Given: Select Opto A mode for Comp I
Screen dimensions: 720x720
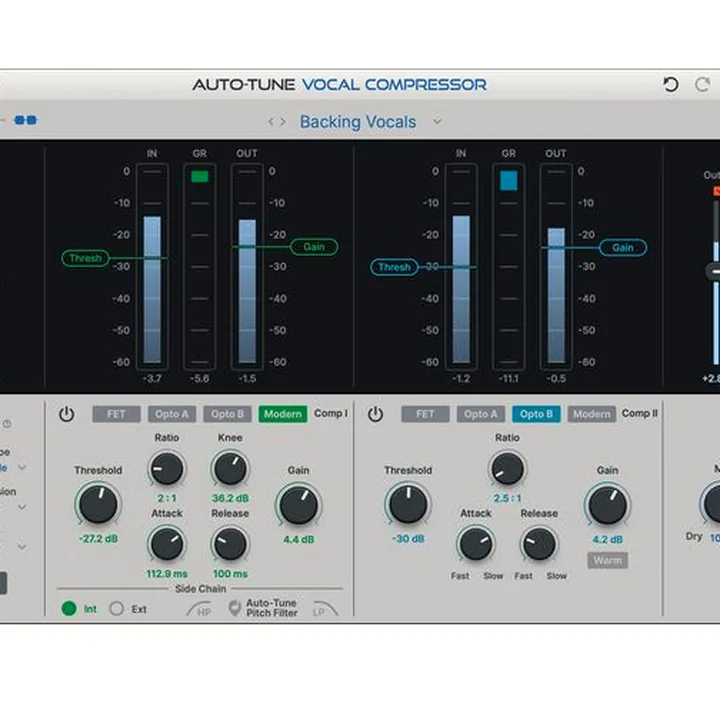Looking at the screenshot, I should click(172, 414).
